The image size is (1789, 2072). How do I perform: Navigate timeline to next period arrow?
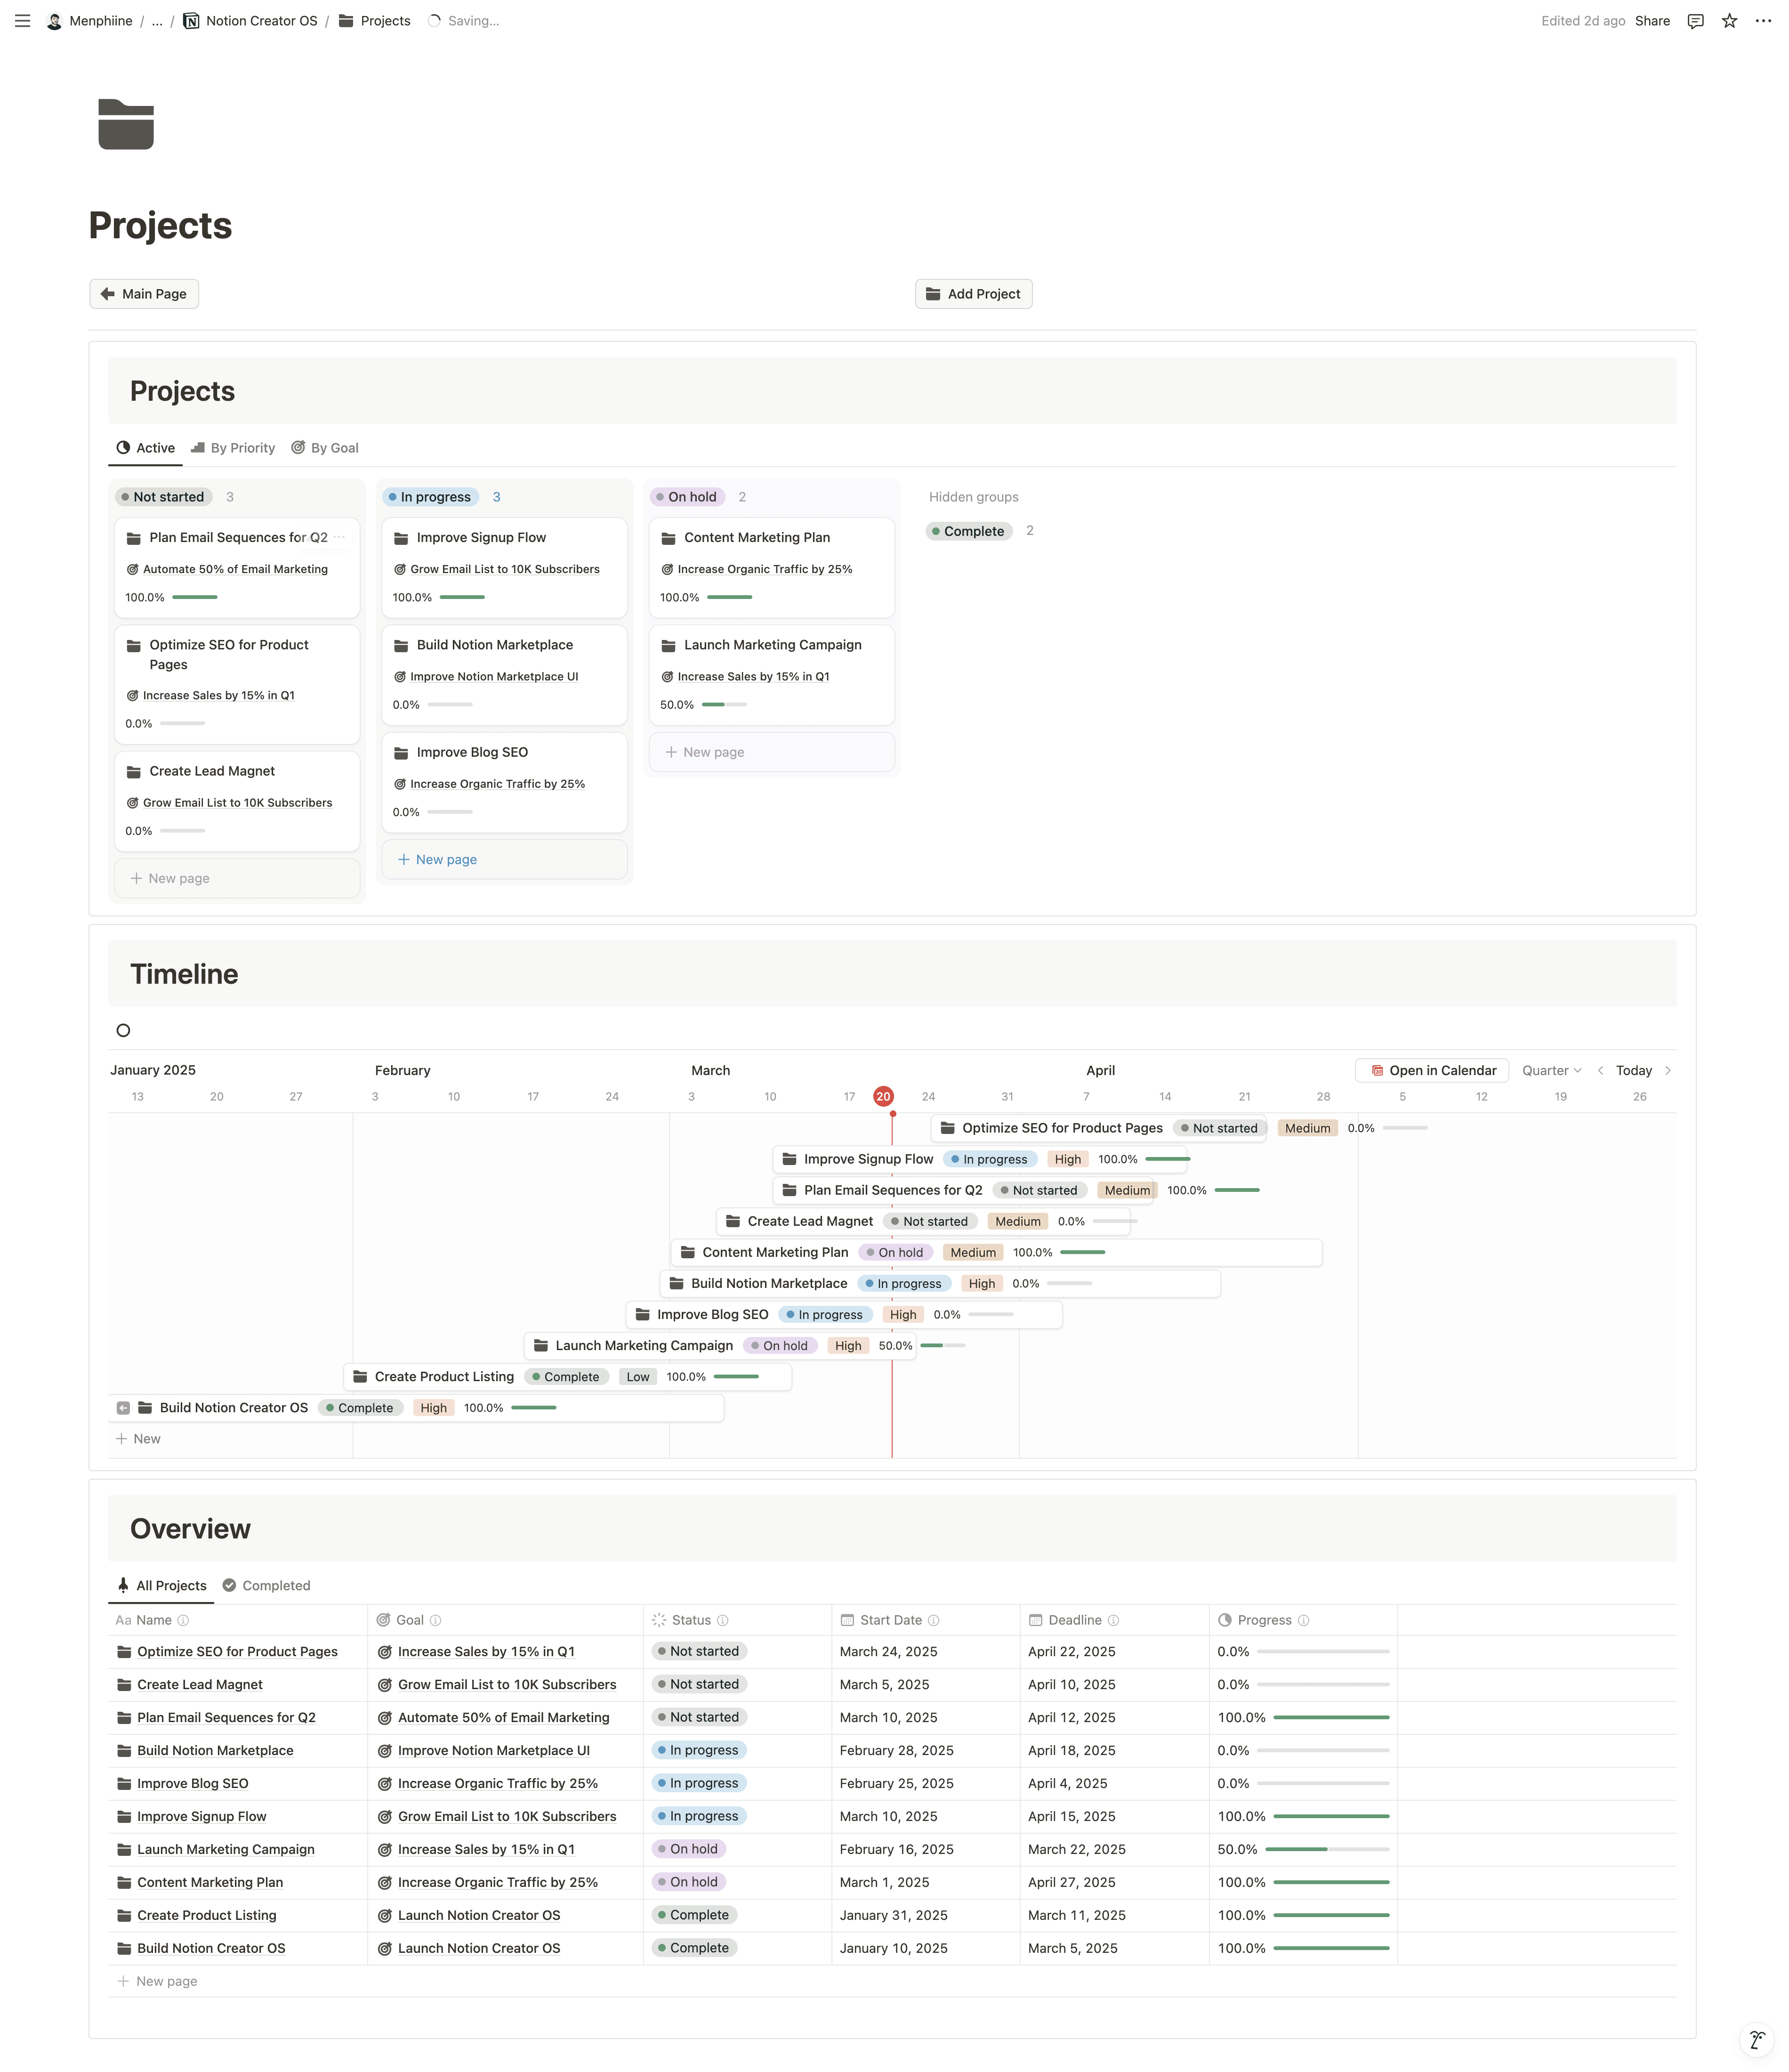(x=1667, y=1070)
